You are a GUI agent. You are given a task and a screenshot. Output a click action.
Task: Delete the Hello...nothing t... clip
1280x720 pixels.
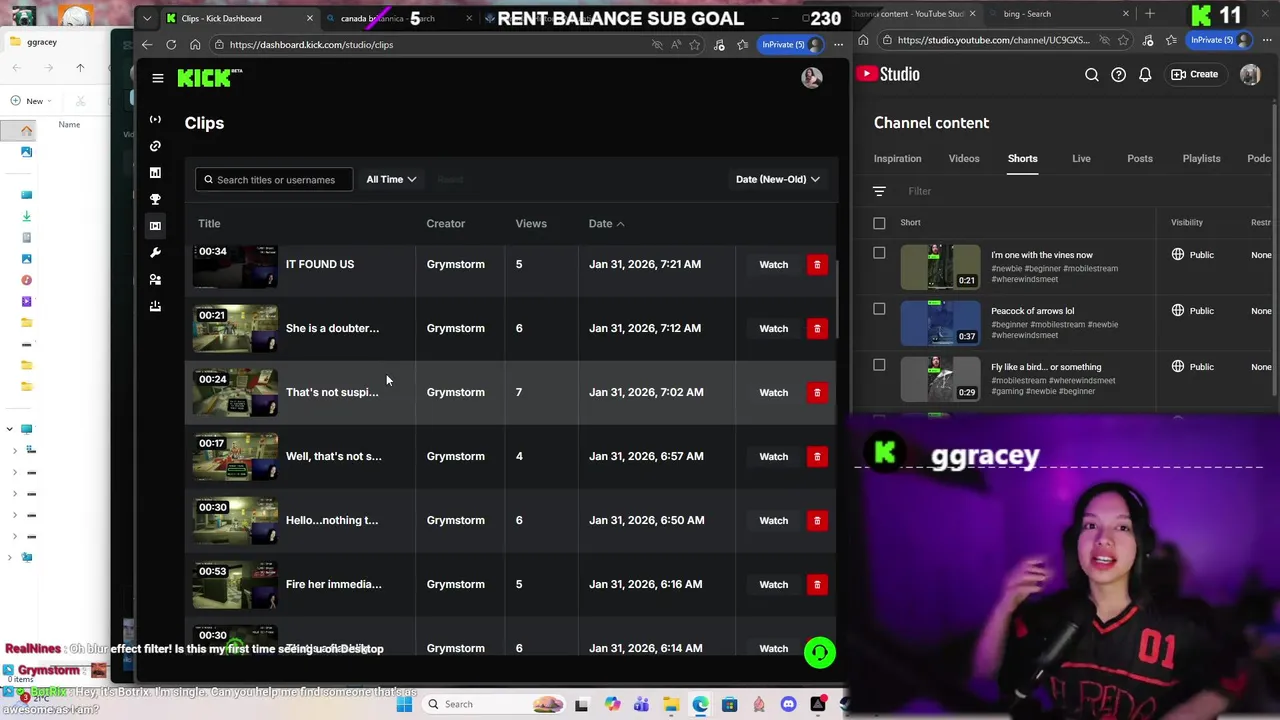[x=817, y=520]
